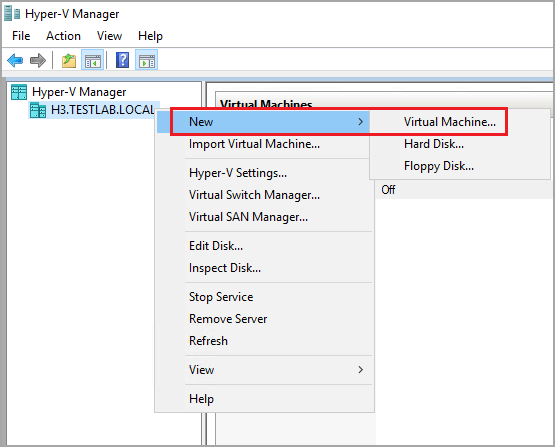Select the H3.TESTLAB.LOCAL server node
The width and height of the screenshot is (555, 447).
tap(103, 110)
